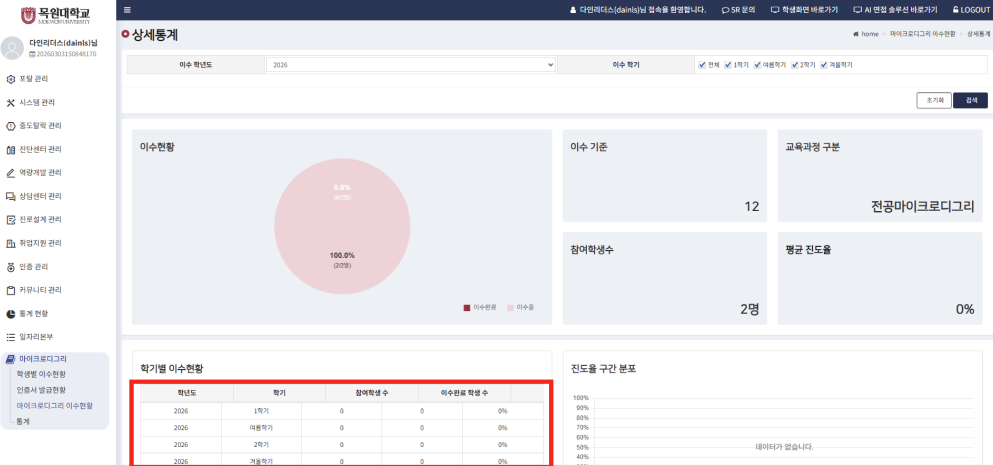Click the 이수율 legend color swatch
Image resolution: width=993 pixels, height=466 pixels.
(x=510, y=307)
